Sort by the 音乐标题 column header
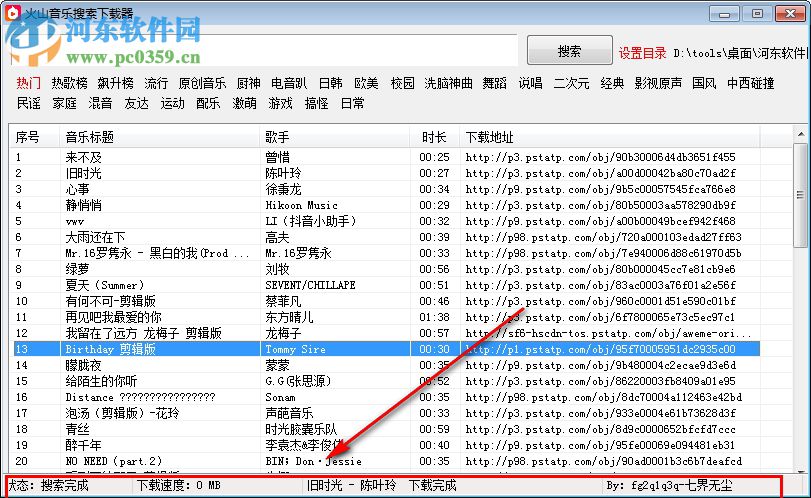 (159, 137)
